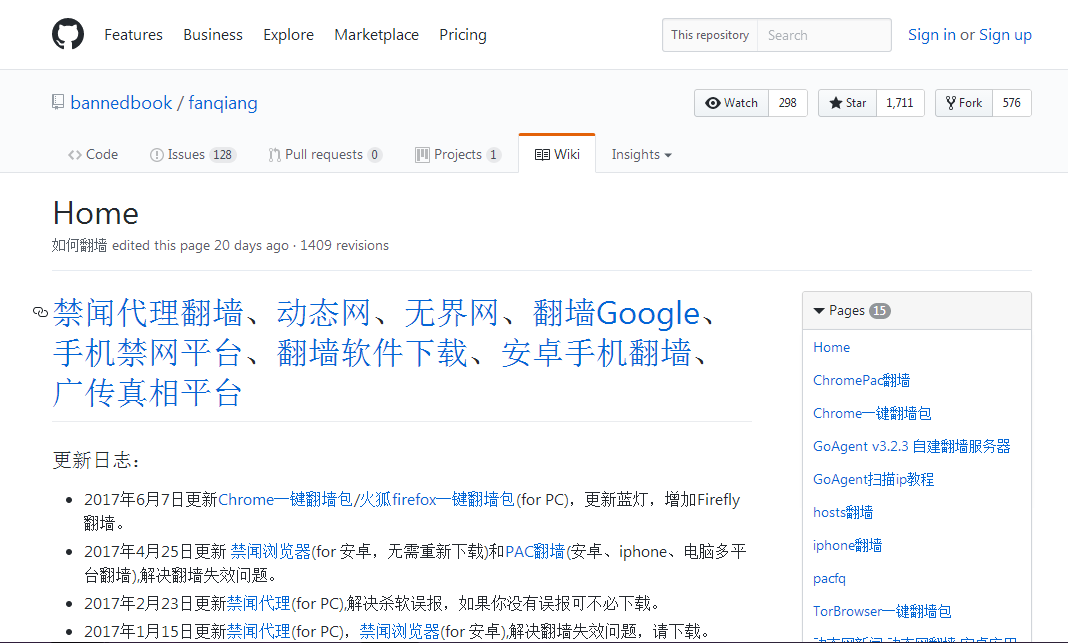1068x643 pixels.
Task: Click 禁闻代理 link in February 23 entry
Action: click(258, 603)
